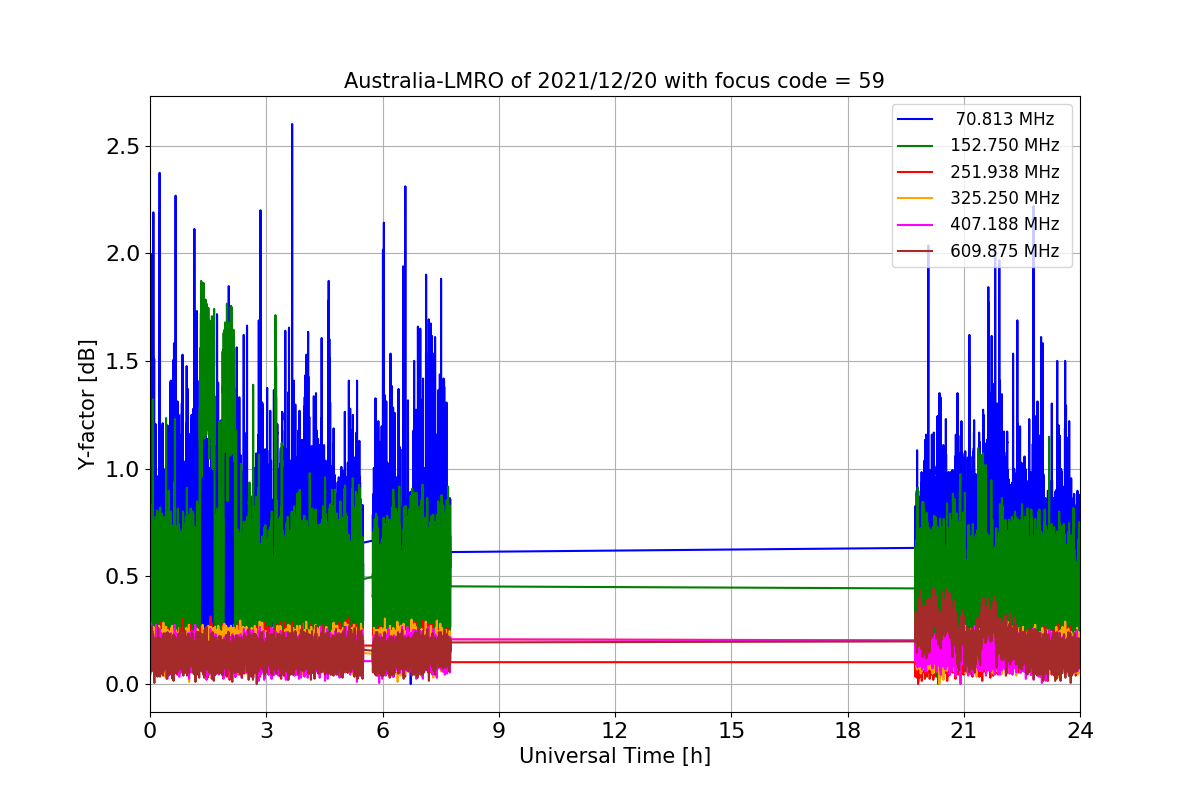Click the x-axis tick label 6
1200x800 pixels.
(382, 731)
